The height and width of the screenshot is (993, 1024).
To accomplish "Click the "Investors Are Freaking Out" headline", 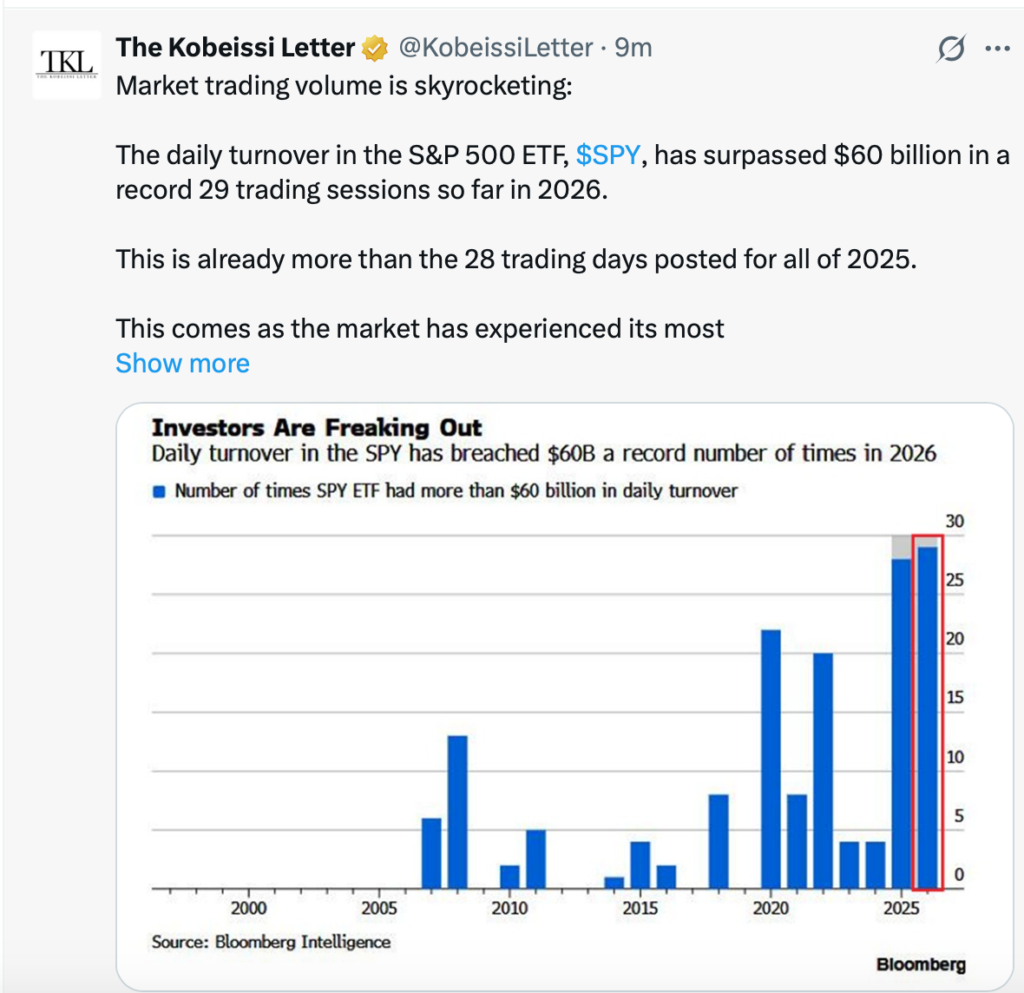I will (x=317, y=428).
